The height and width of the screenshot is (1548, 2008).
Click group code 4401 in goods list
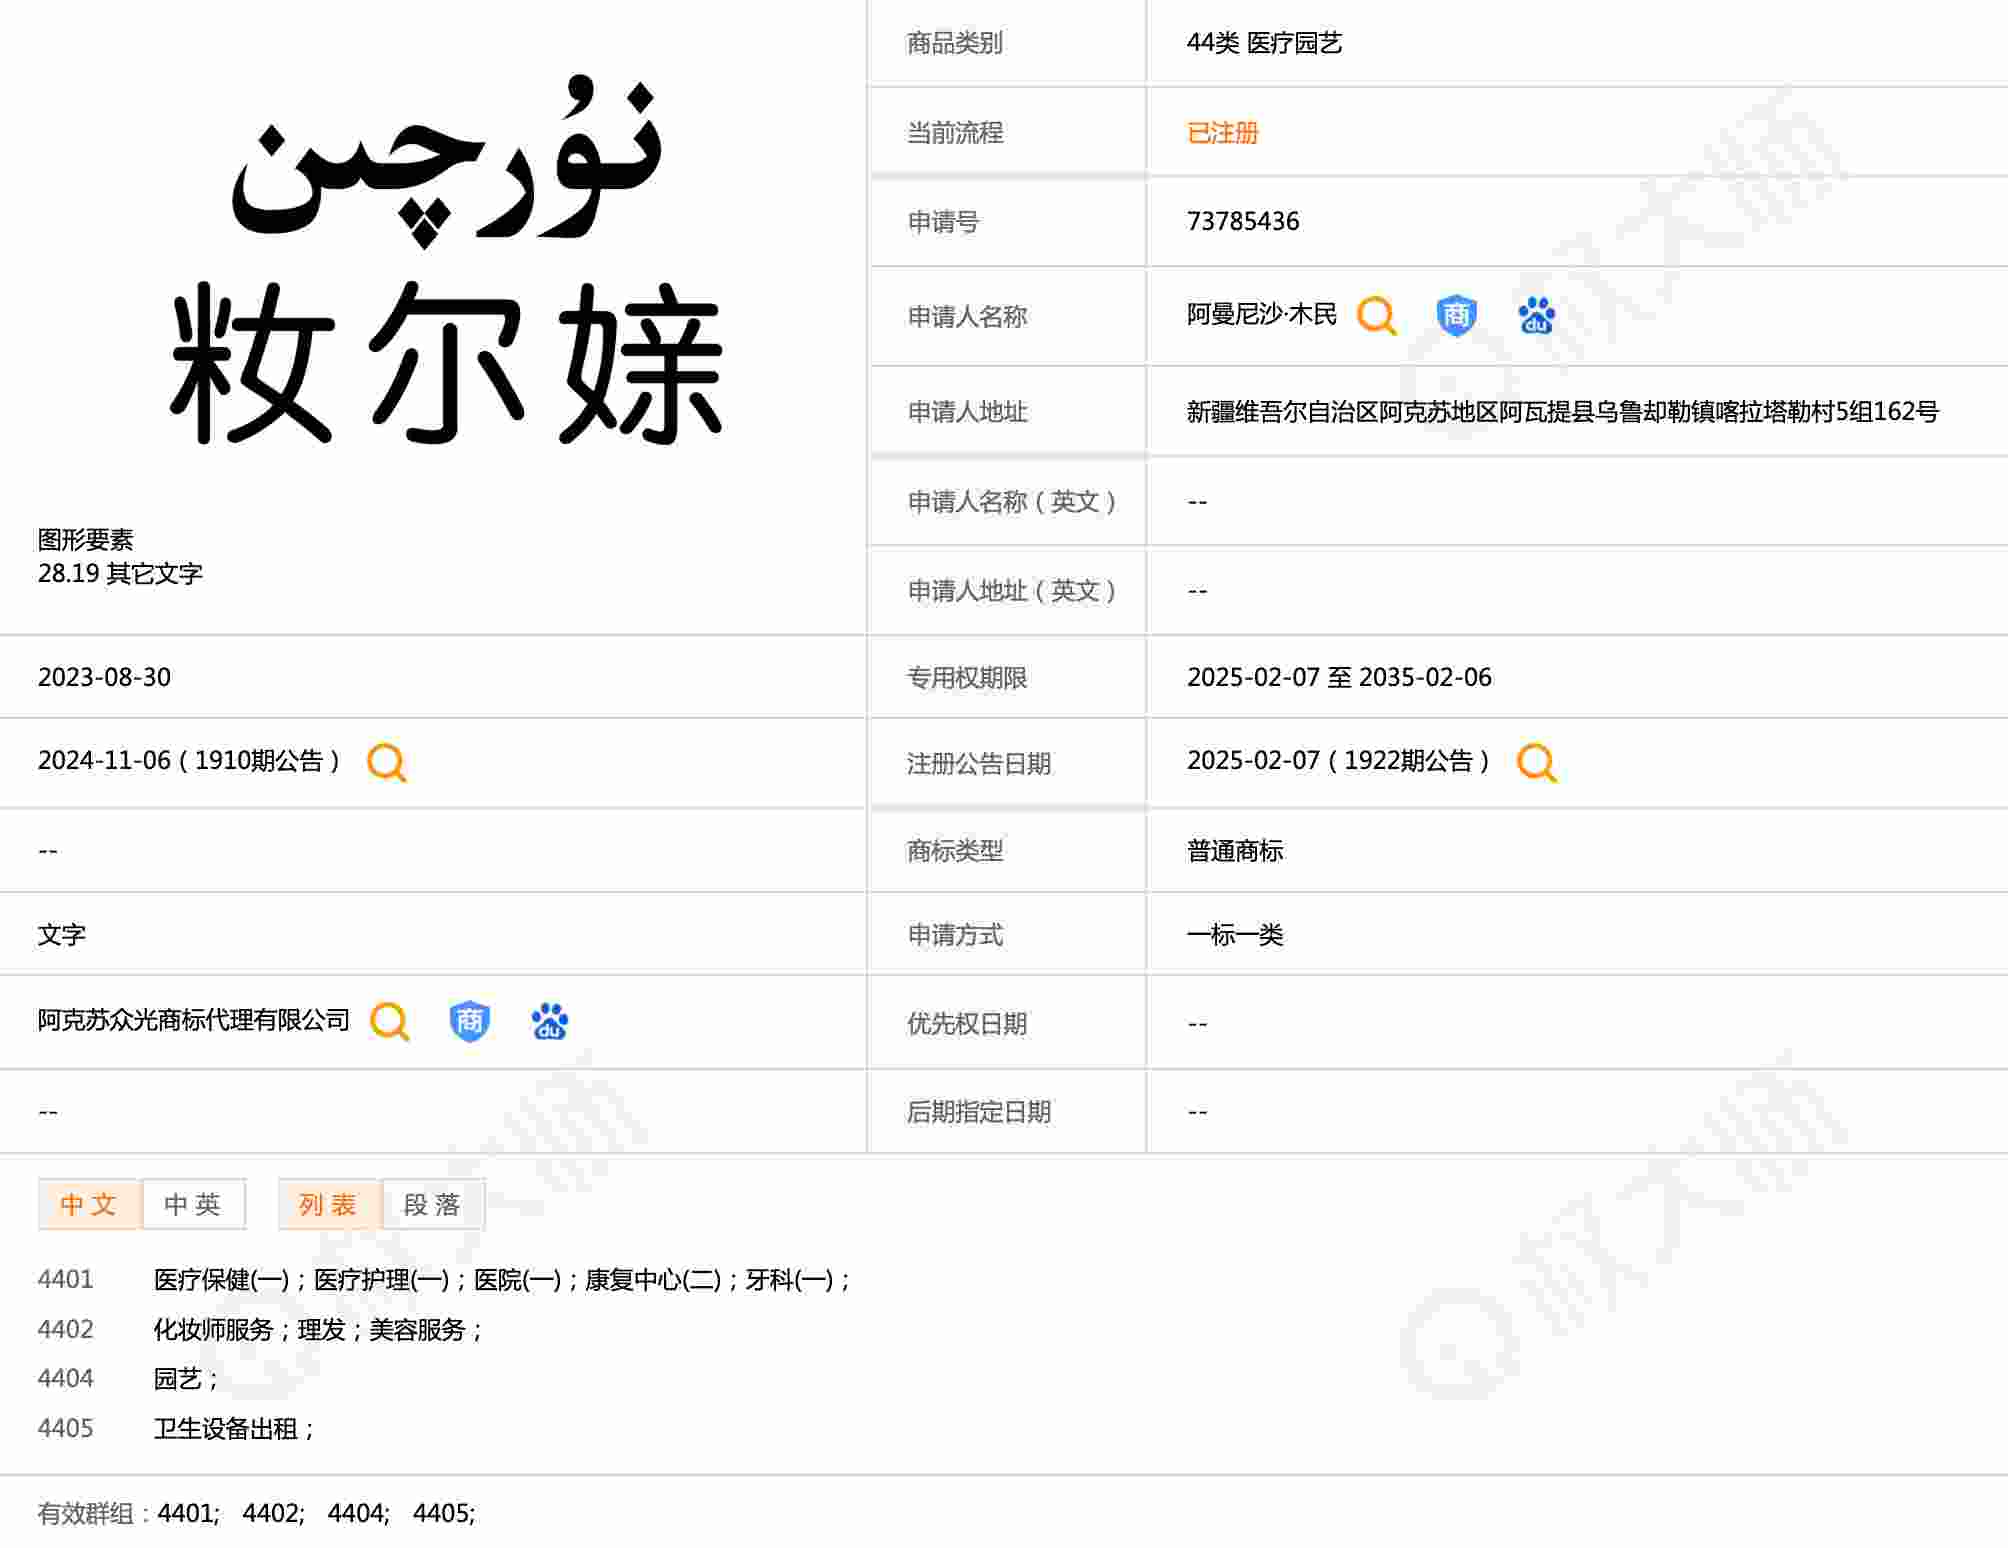pos(65,1279)
